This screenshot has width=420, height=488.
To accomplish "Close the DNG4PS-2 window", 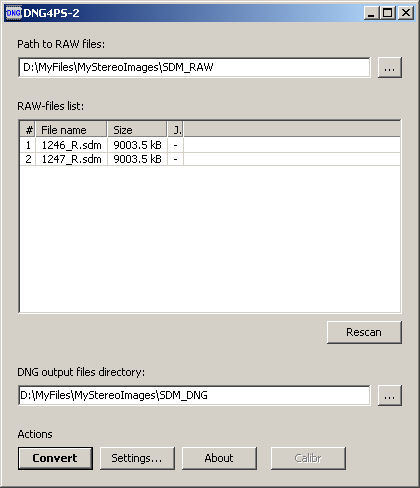I will pyautogui.click(x=406, y=13).
